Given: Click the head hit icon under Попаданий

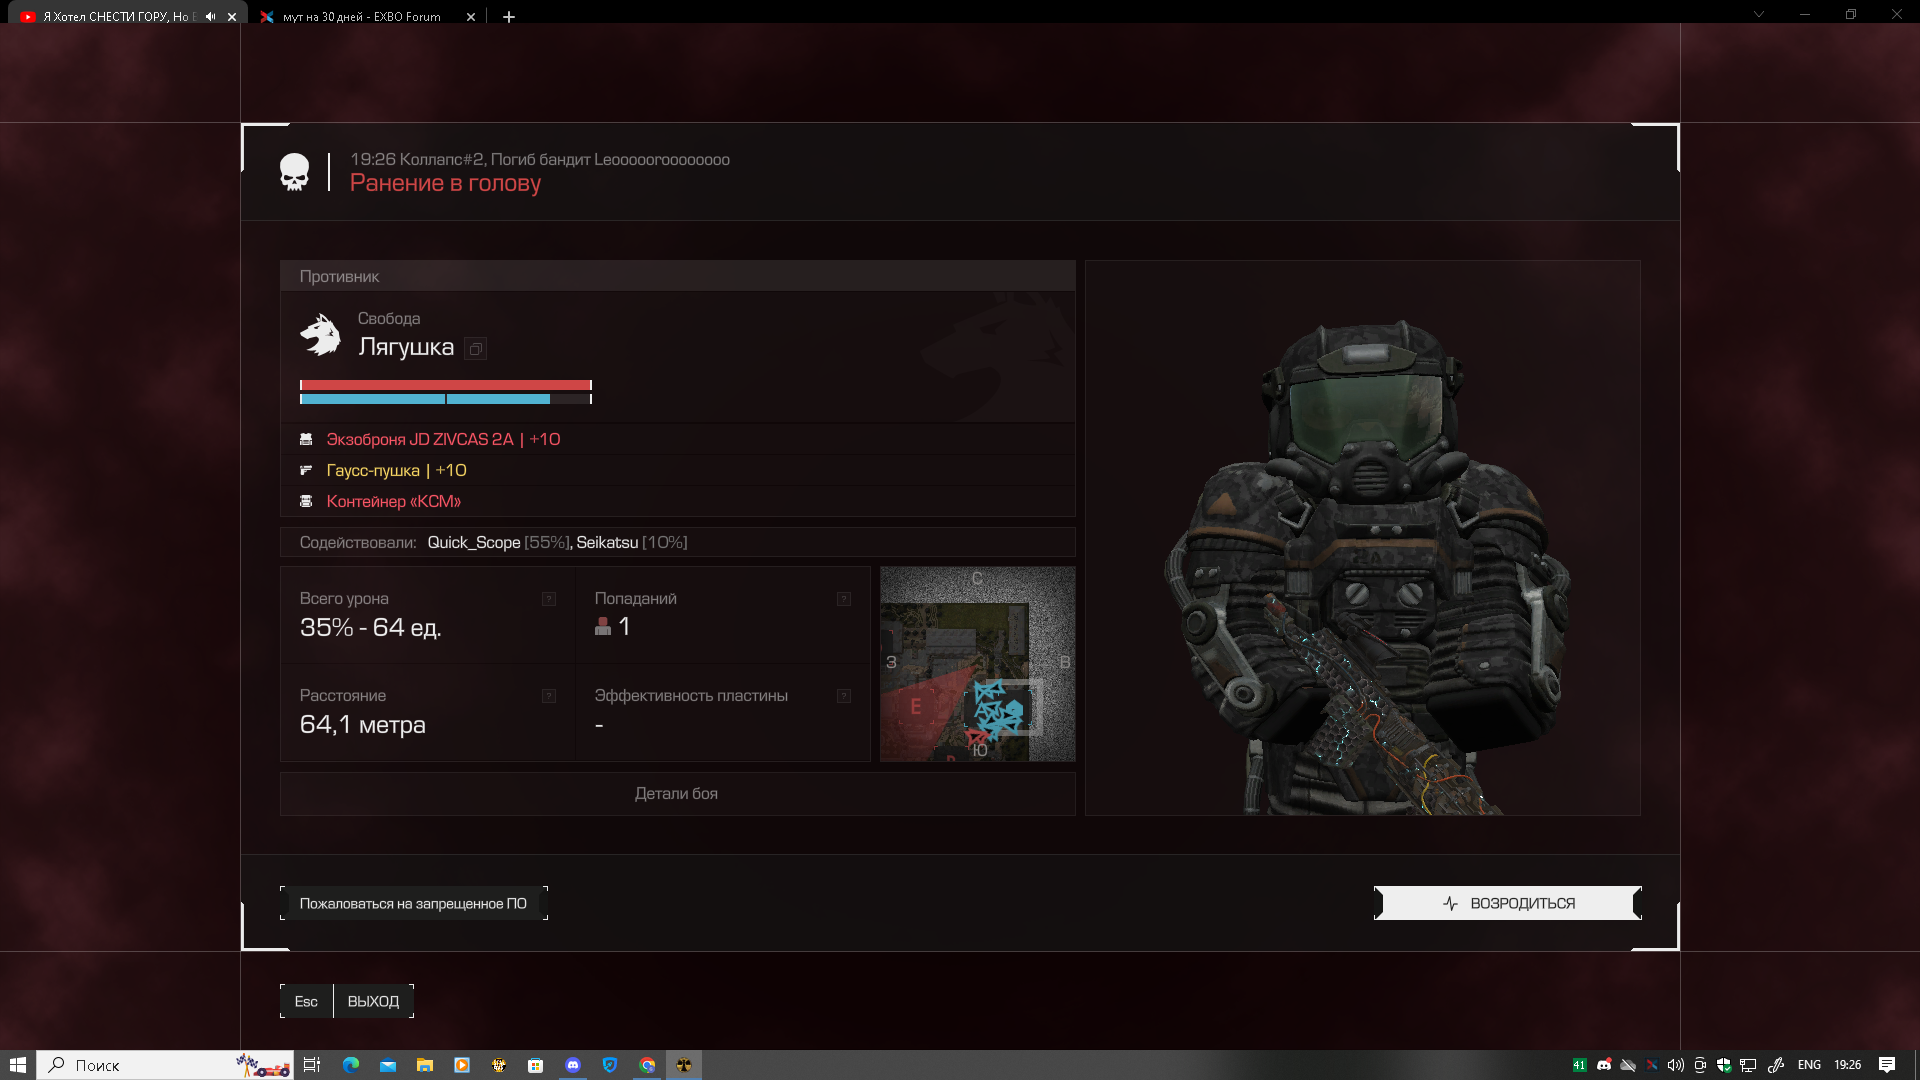Looking at the screenshot, I should click(x=603, y=626).
